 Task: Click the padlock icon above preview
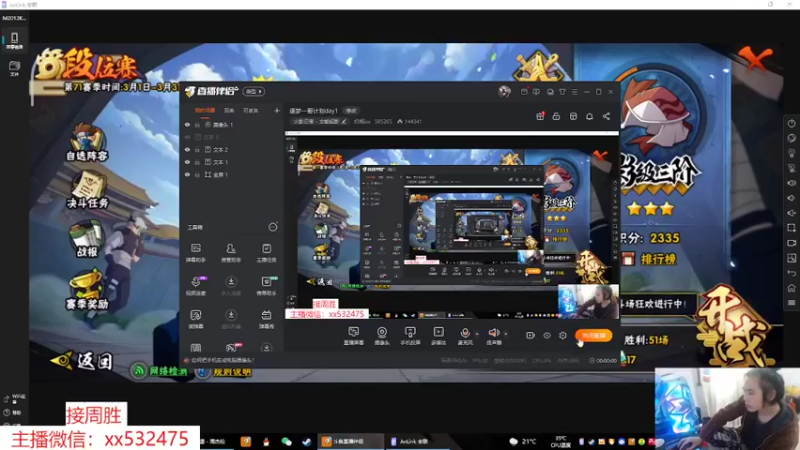point(556,116)
